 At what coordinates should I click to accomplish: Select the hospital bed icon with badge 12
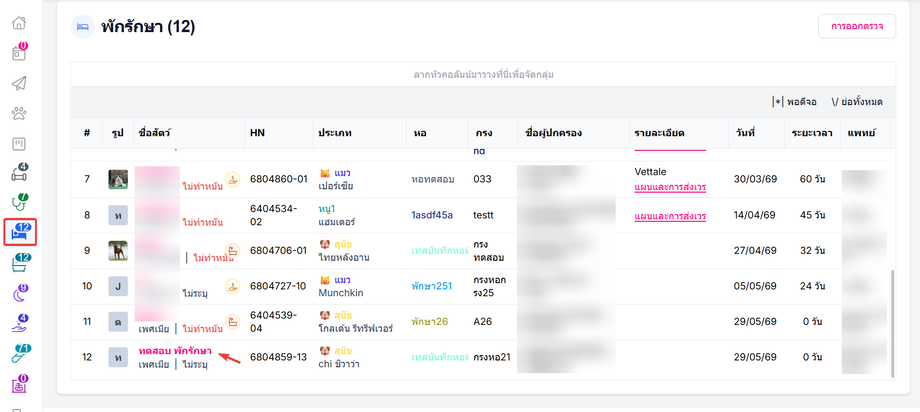point(20,232)
